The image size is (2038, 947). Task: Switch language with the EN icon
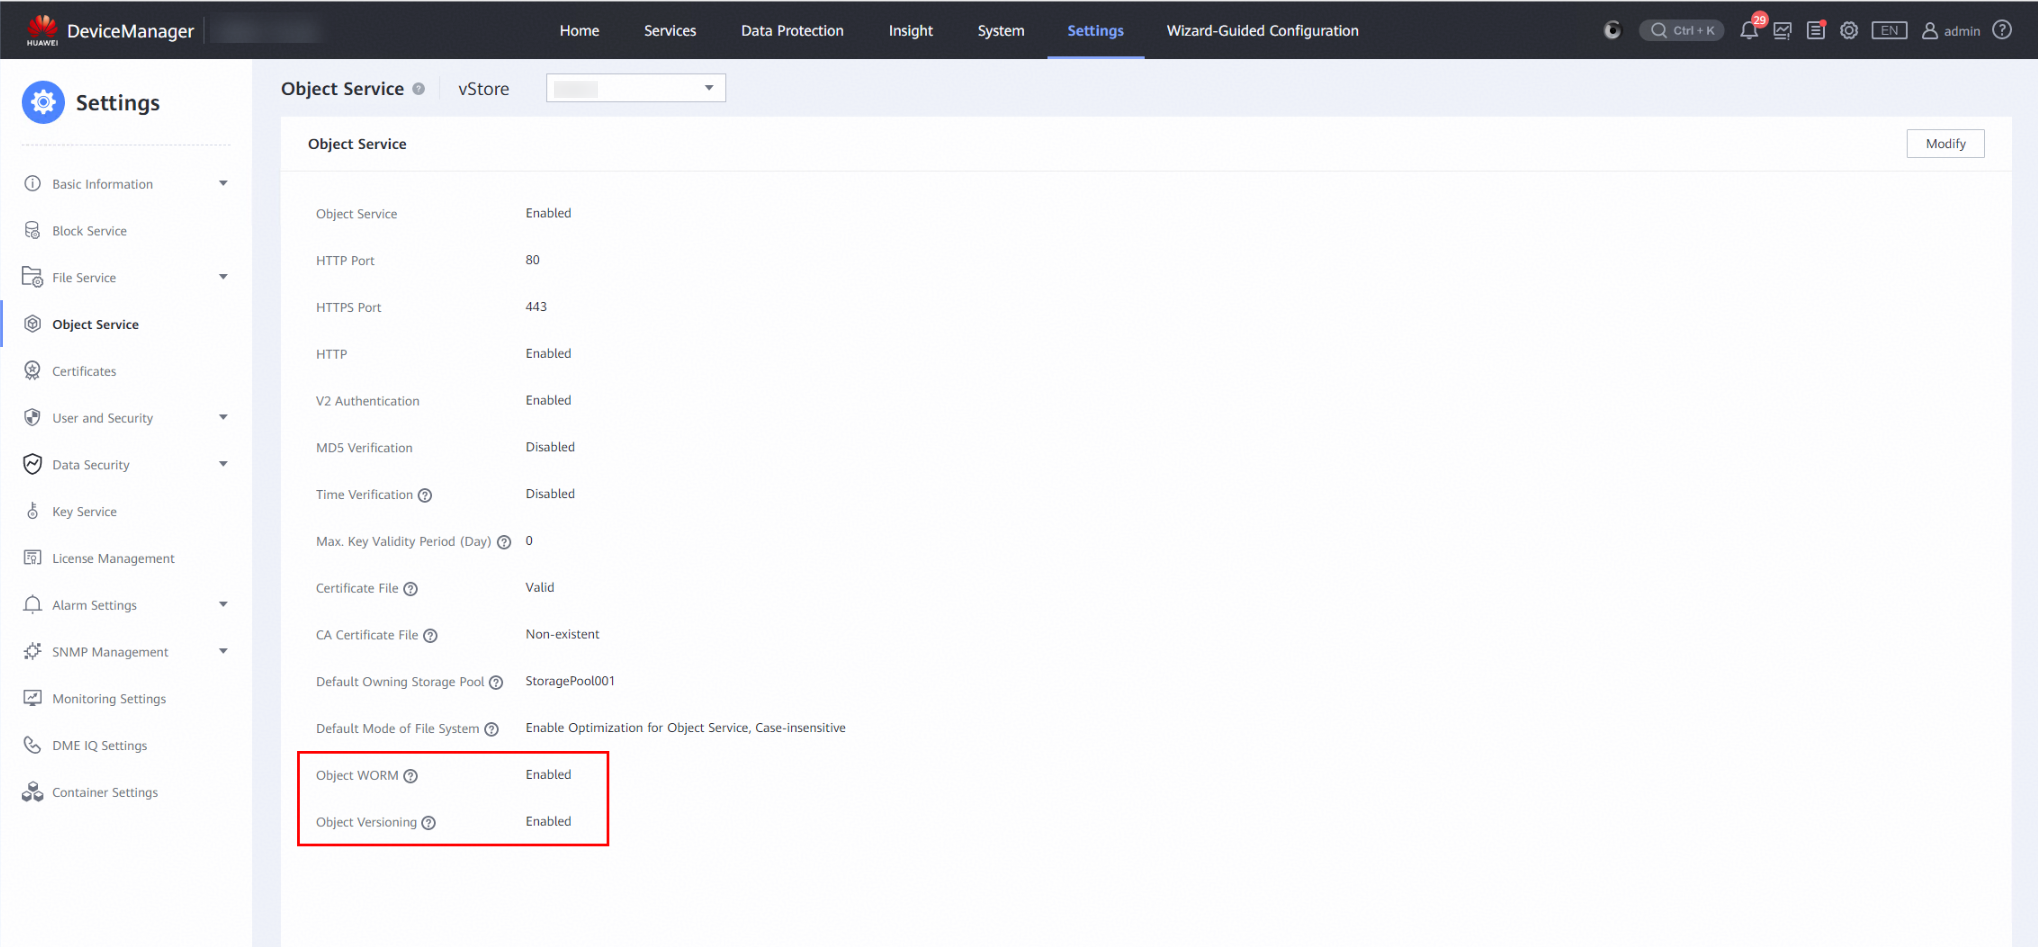tap(1889, 30)
